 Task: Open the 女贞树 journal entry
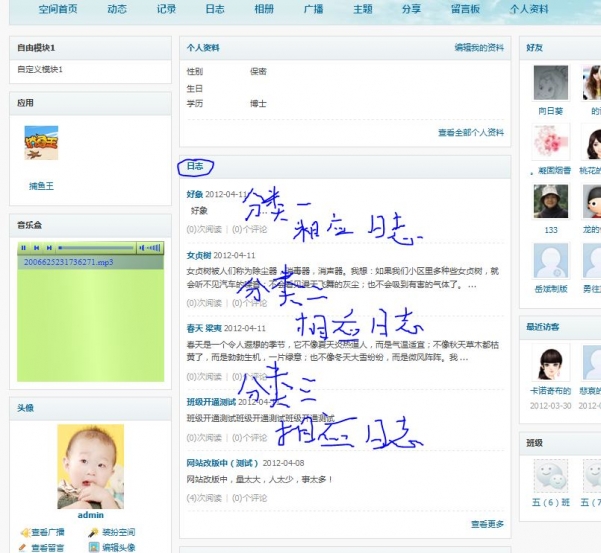[x=199, y=256]
